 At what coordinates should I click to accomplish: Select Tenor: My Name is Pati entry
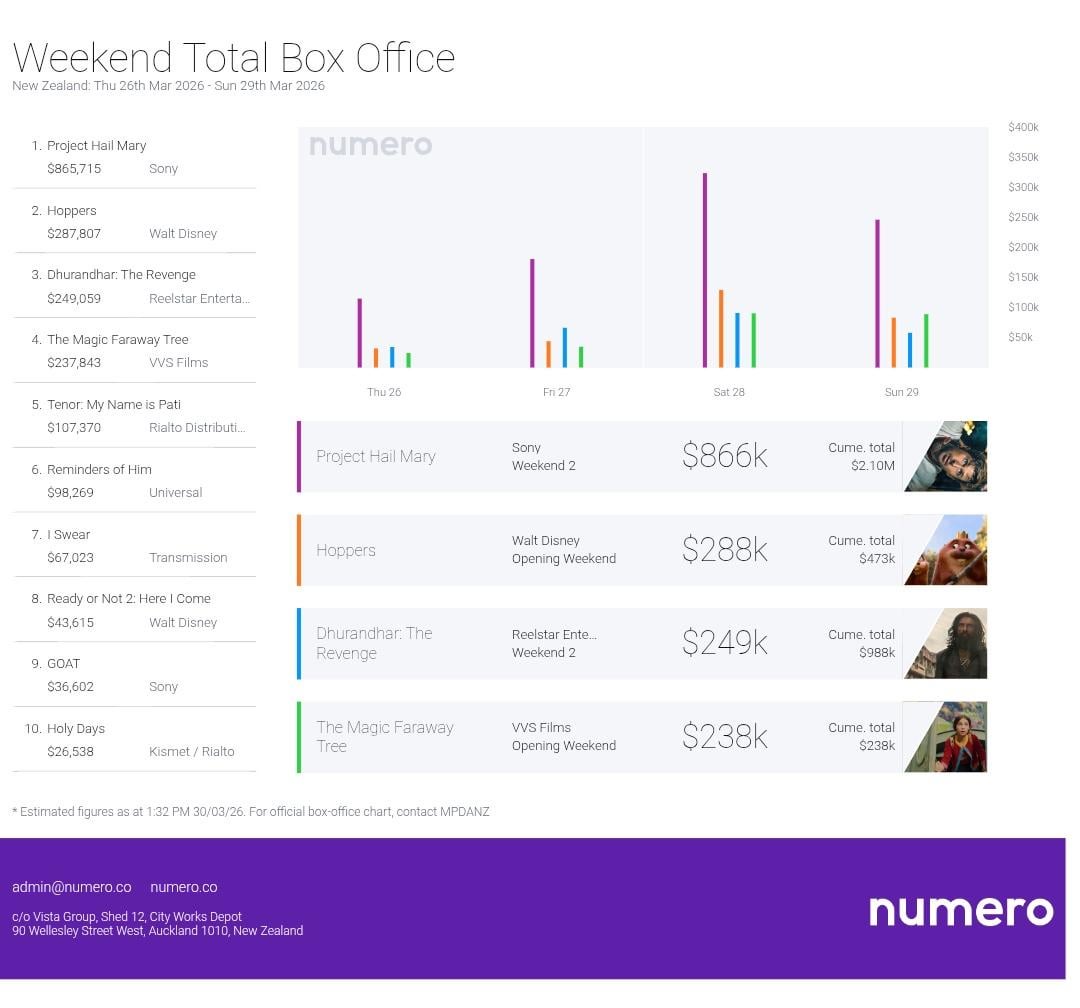(x=113, y=405)
